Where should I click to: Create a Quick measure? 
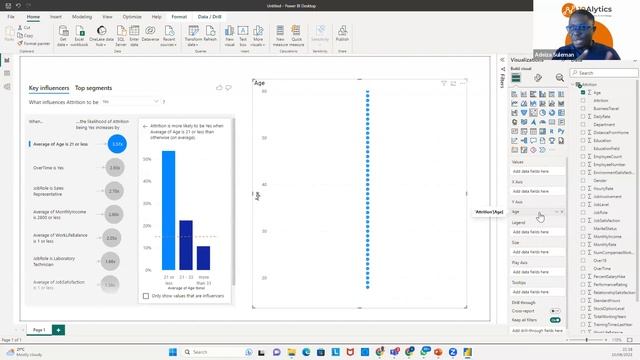pos(297,36)
